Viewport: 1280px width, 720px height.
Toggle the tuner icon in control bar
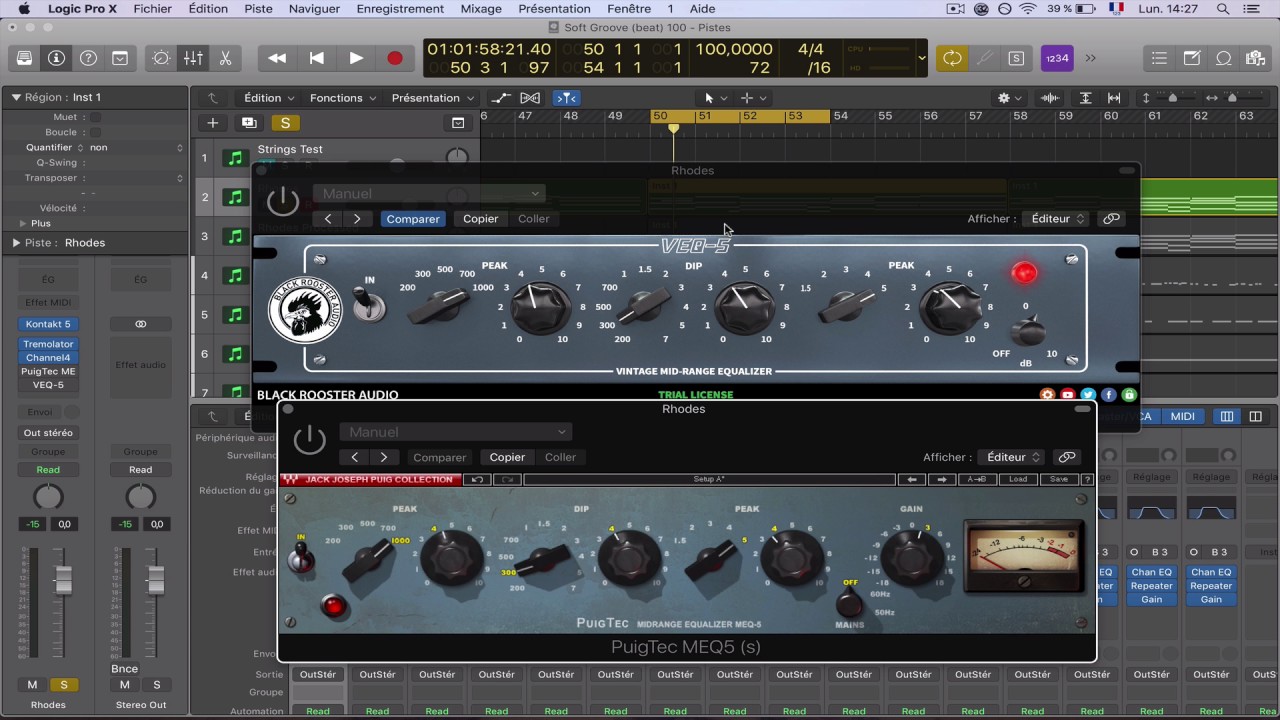(x=984, y=58)
